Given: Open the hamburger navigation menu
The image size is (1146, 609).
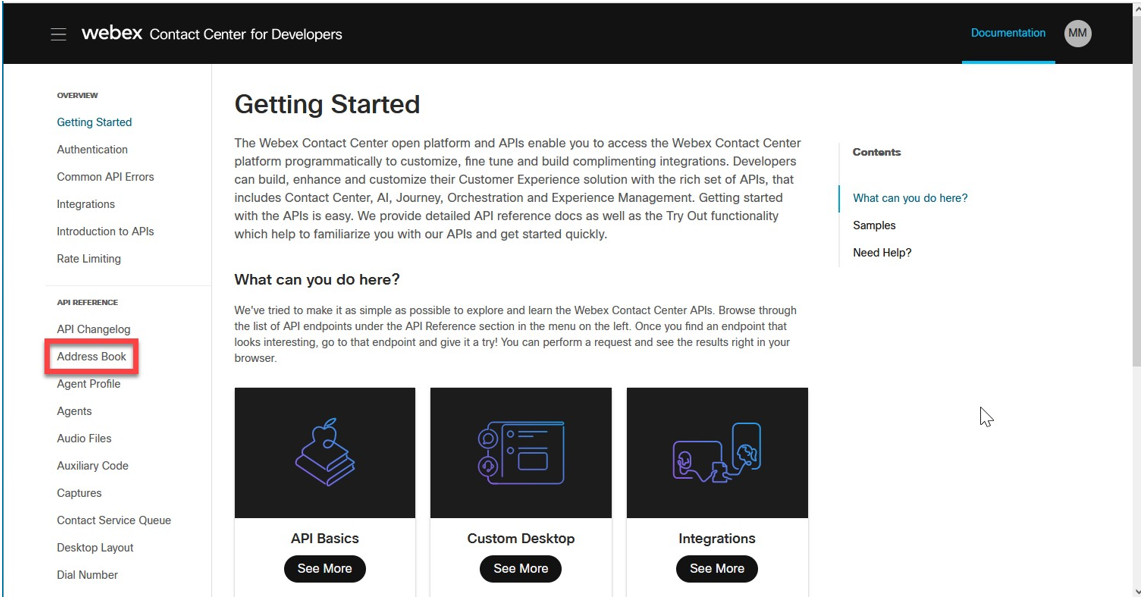Looking at the screenshot, I should (58, 34).
